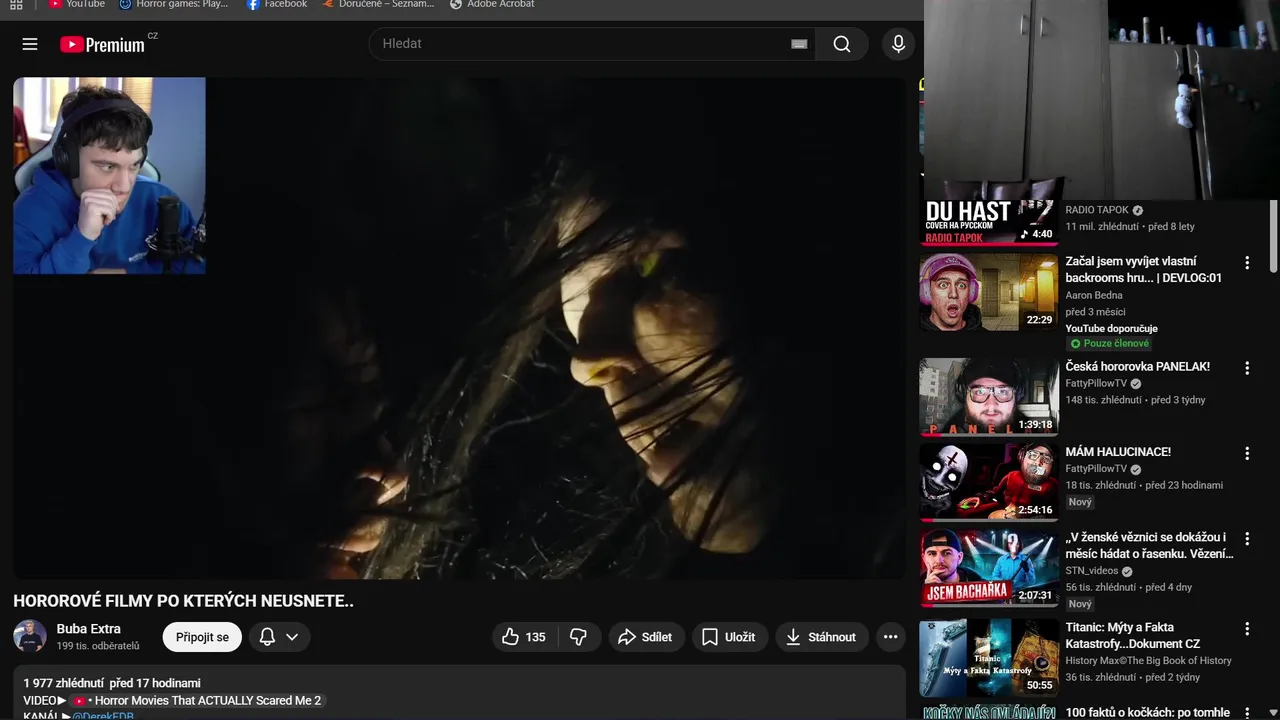Click the RADIO TAPOK channel name
1280x720 pixels.
point(1097,210)
